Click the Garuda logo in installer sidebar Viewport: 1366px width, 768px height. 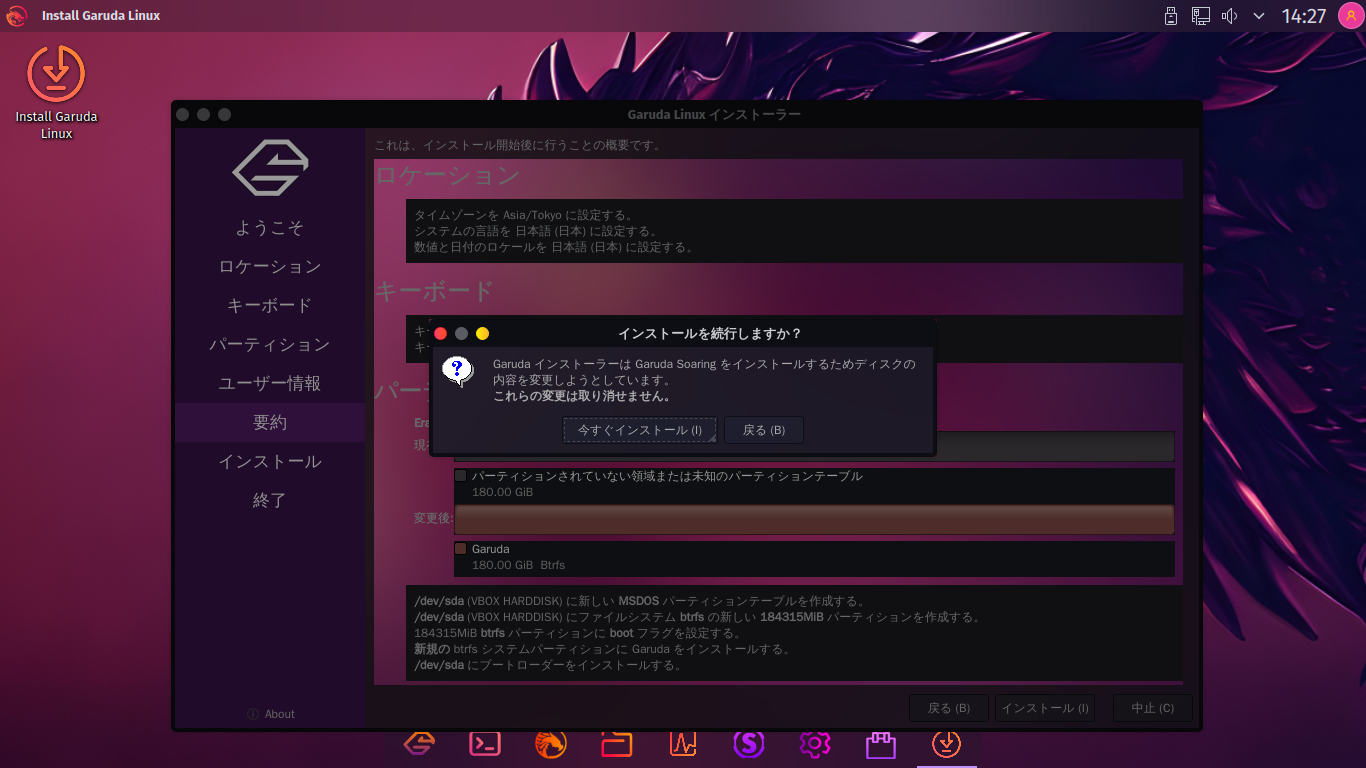270,168
